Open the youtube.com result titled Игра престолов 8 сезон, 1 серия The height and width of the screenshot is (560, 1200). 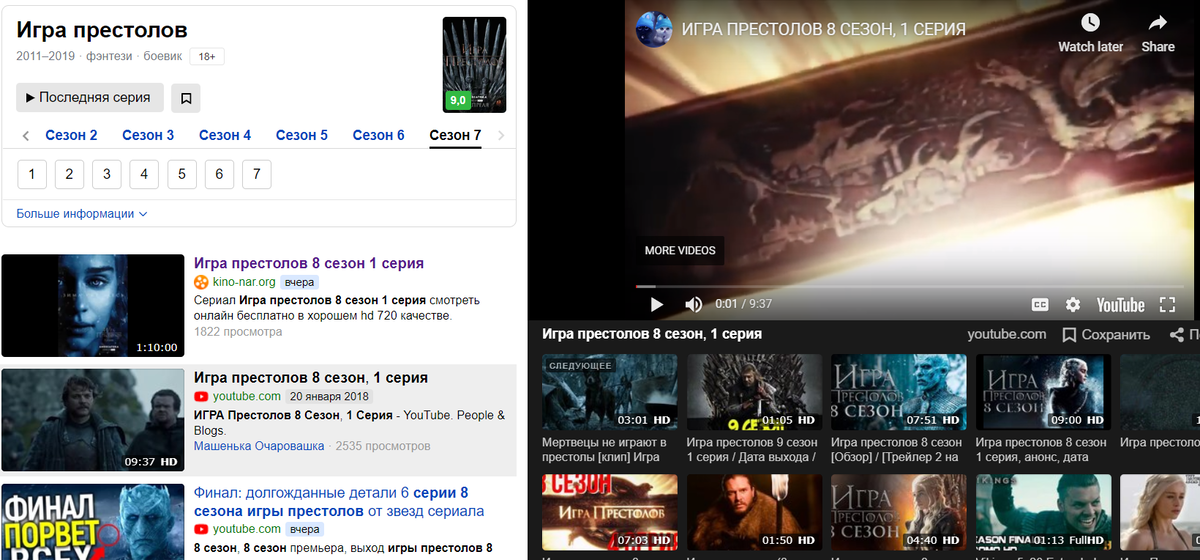(x=311, y=378)
